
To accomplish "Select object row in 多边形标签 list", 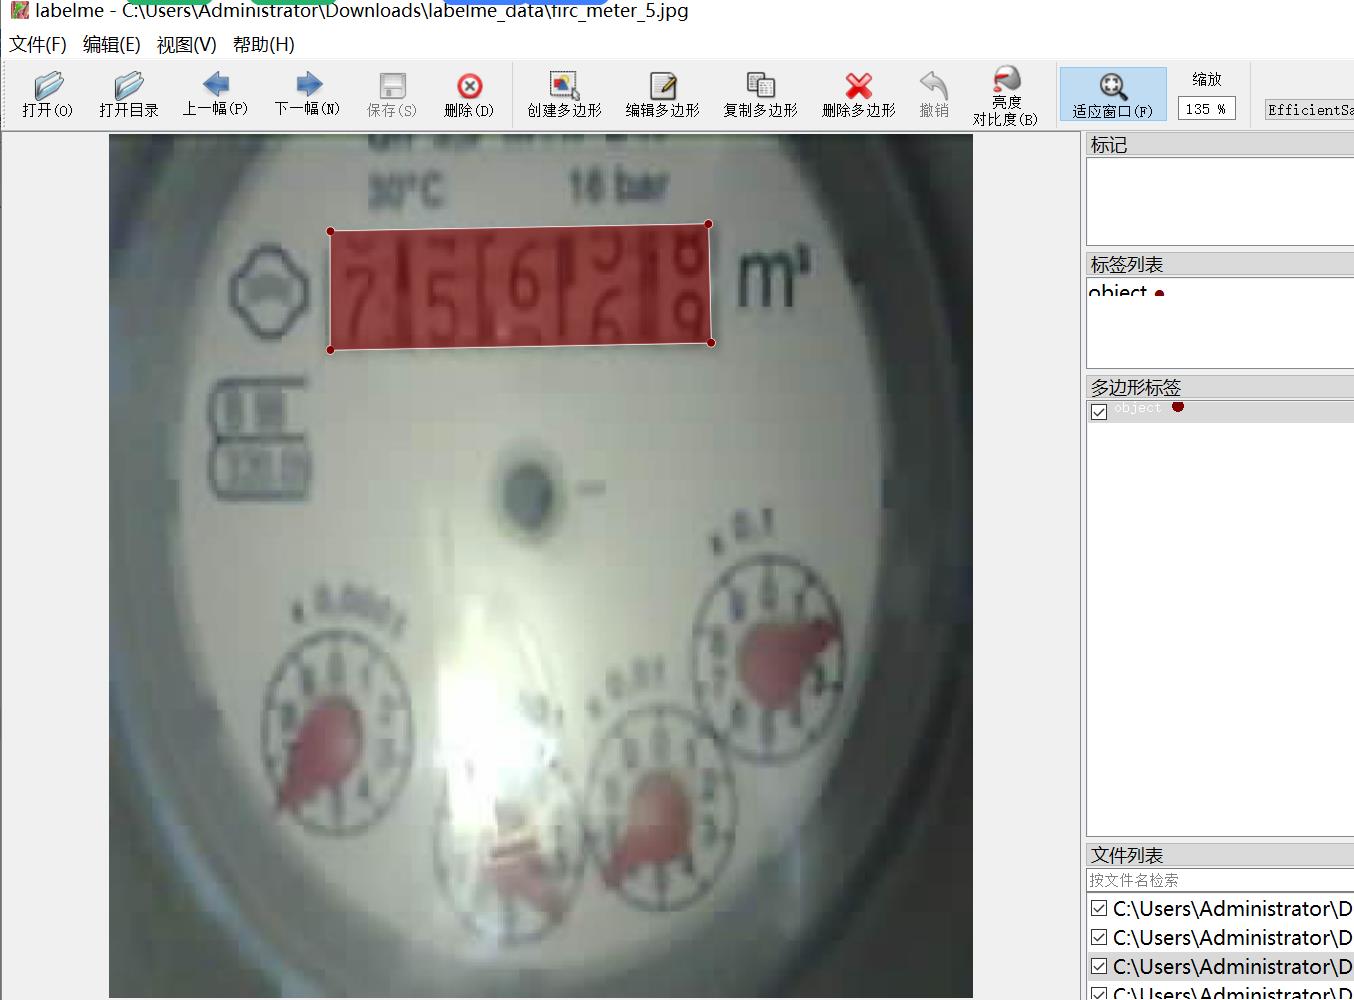I will tap(1220, 410).
